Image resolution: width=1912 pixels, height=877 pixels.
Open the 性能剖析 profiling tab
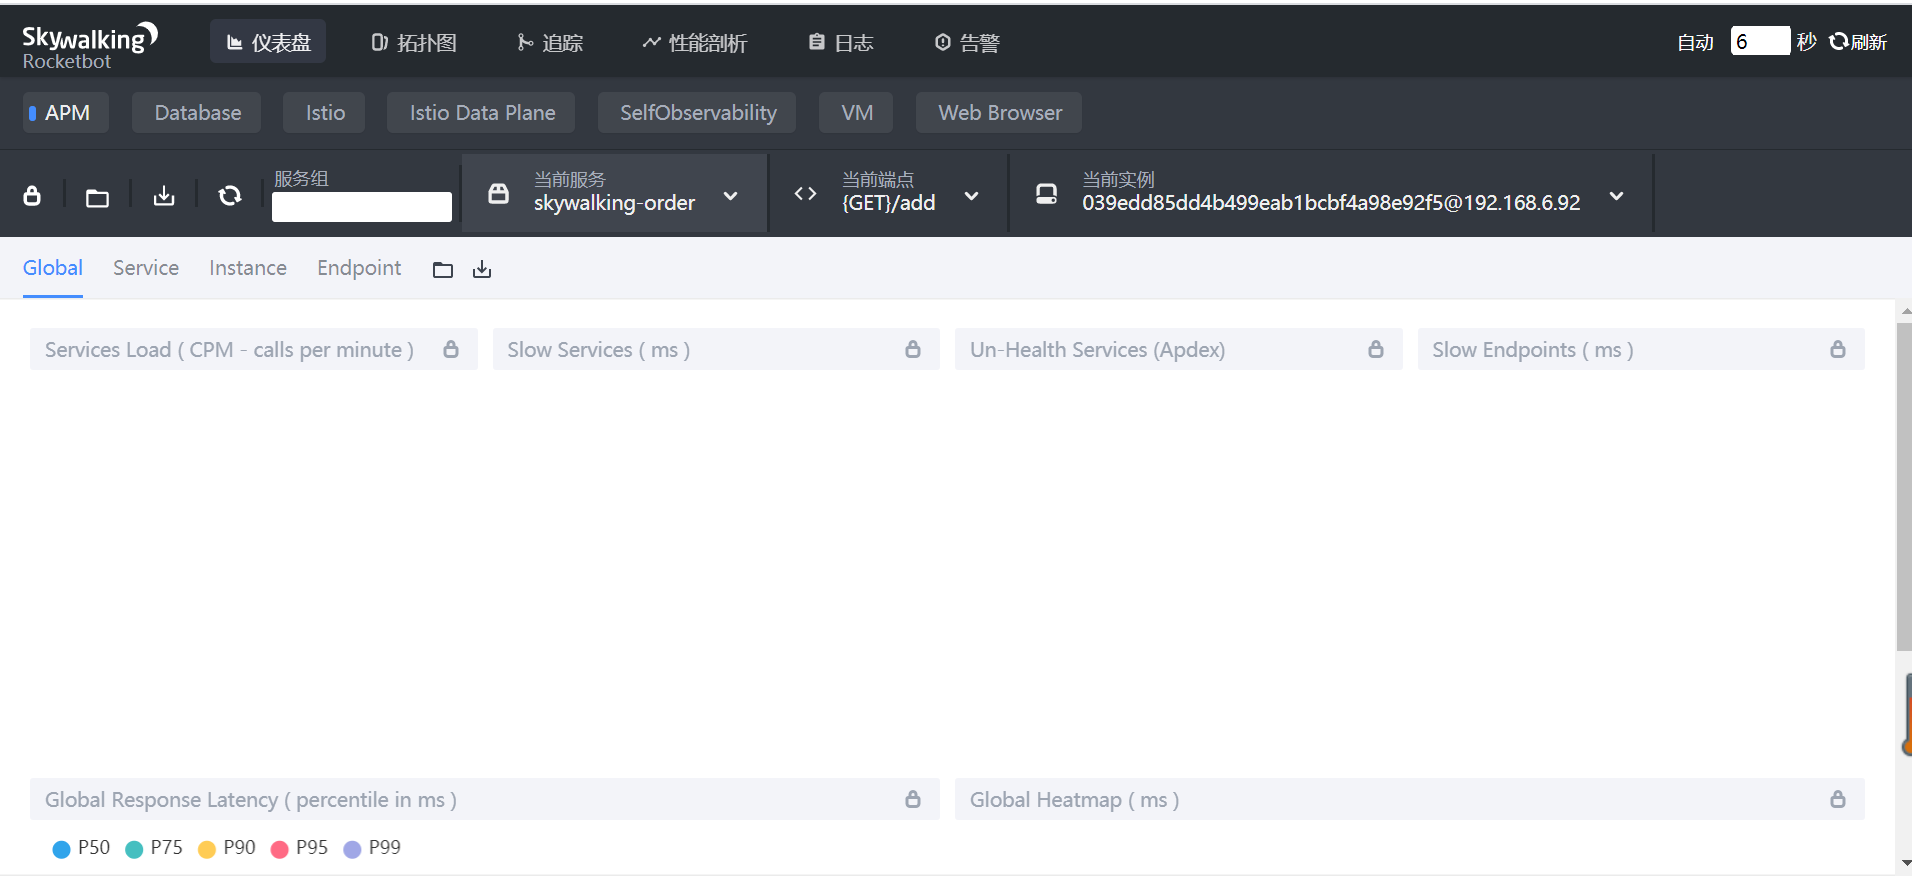pos(695,42)
